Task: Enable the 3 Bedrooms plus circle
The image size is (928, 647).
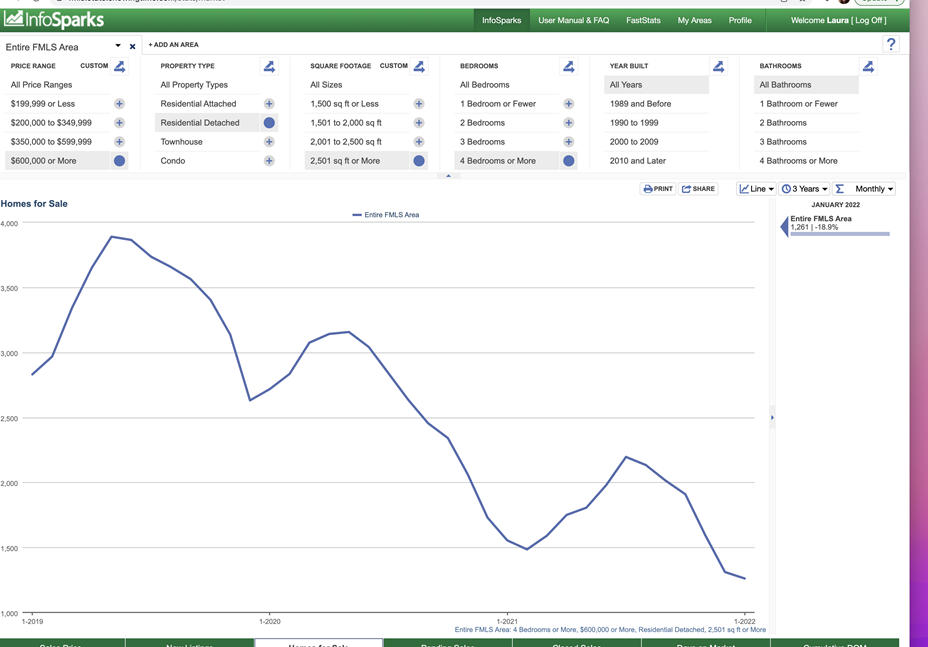Action: pos(568,142)
